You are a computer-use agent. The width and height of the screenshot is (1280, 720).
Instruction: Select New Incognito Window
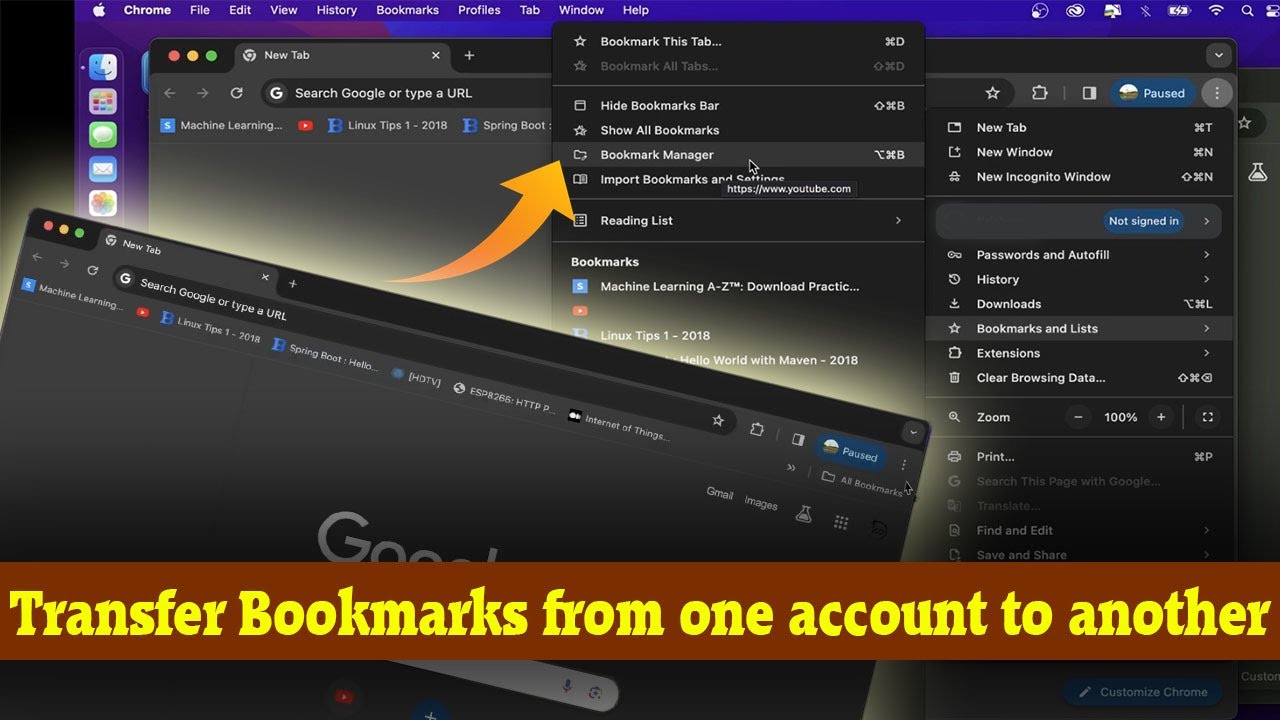[x=1079, y=177]
